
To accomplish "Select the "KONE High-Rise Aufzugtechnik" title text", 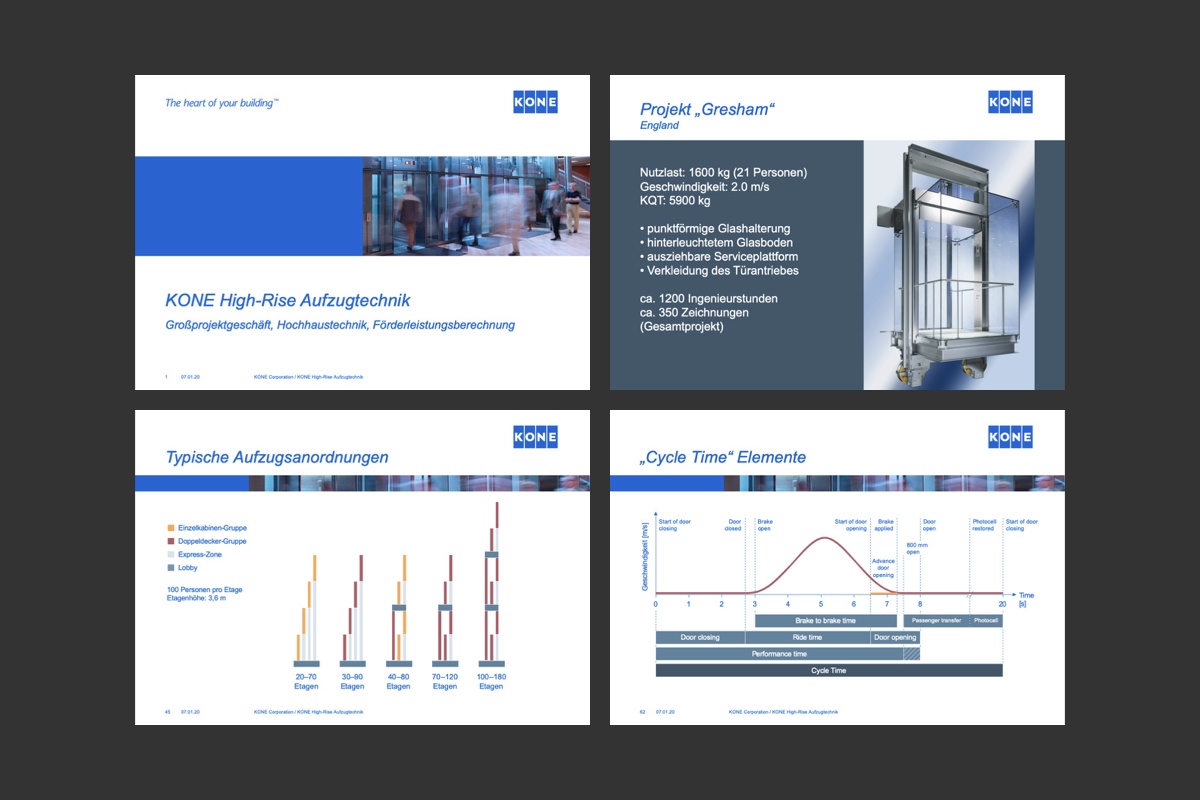I will coord(287,300).
